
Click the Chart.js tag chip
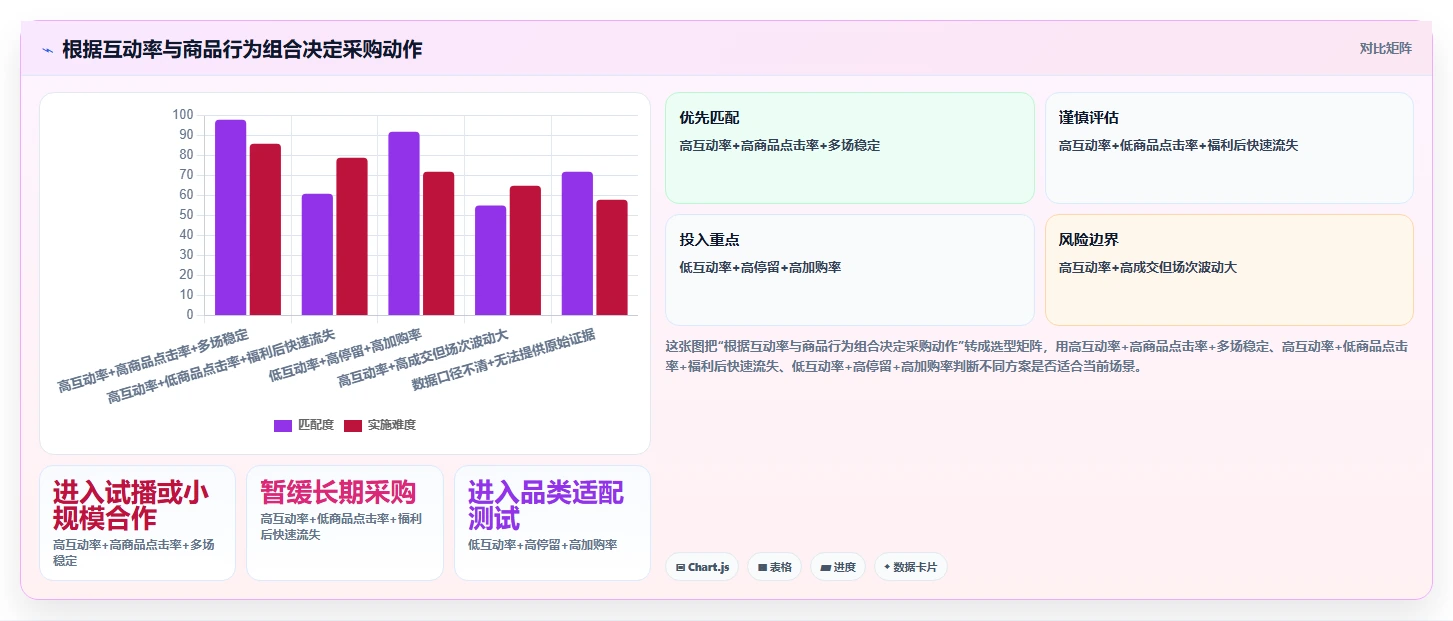click(x=702, y=567)
